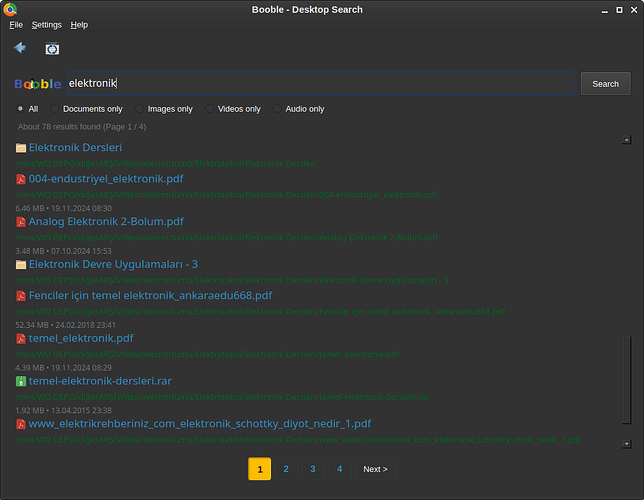Screen dimensions: 644x500
Task: Click '3.48 MB • 07.10.2024 15:53' text
Action: [63, 251]
